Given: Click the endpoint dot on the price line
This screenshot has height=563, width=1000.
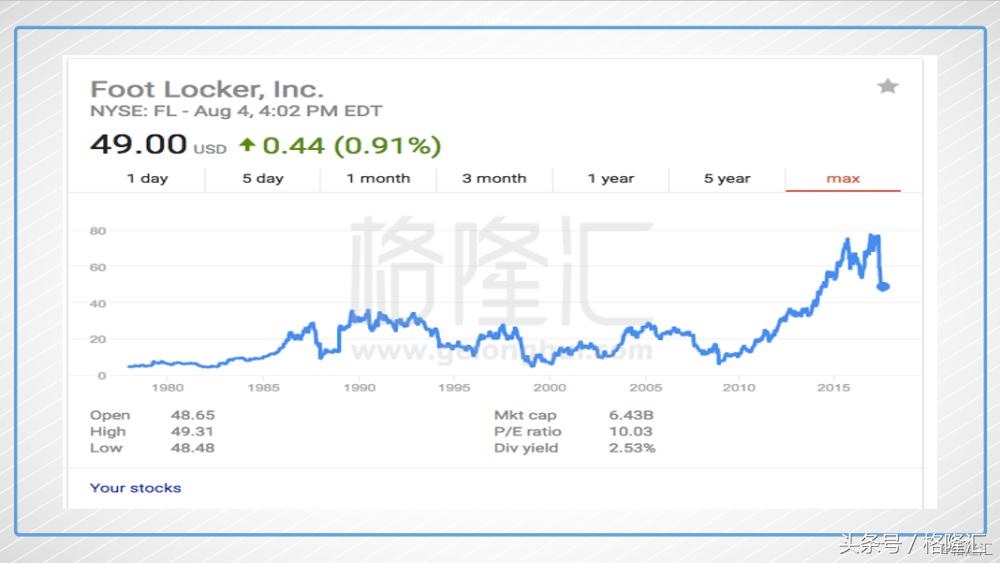Looking at the screenshot, I should click(883, 287).
